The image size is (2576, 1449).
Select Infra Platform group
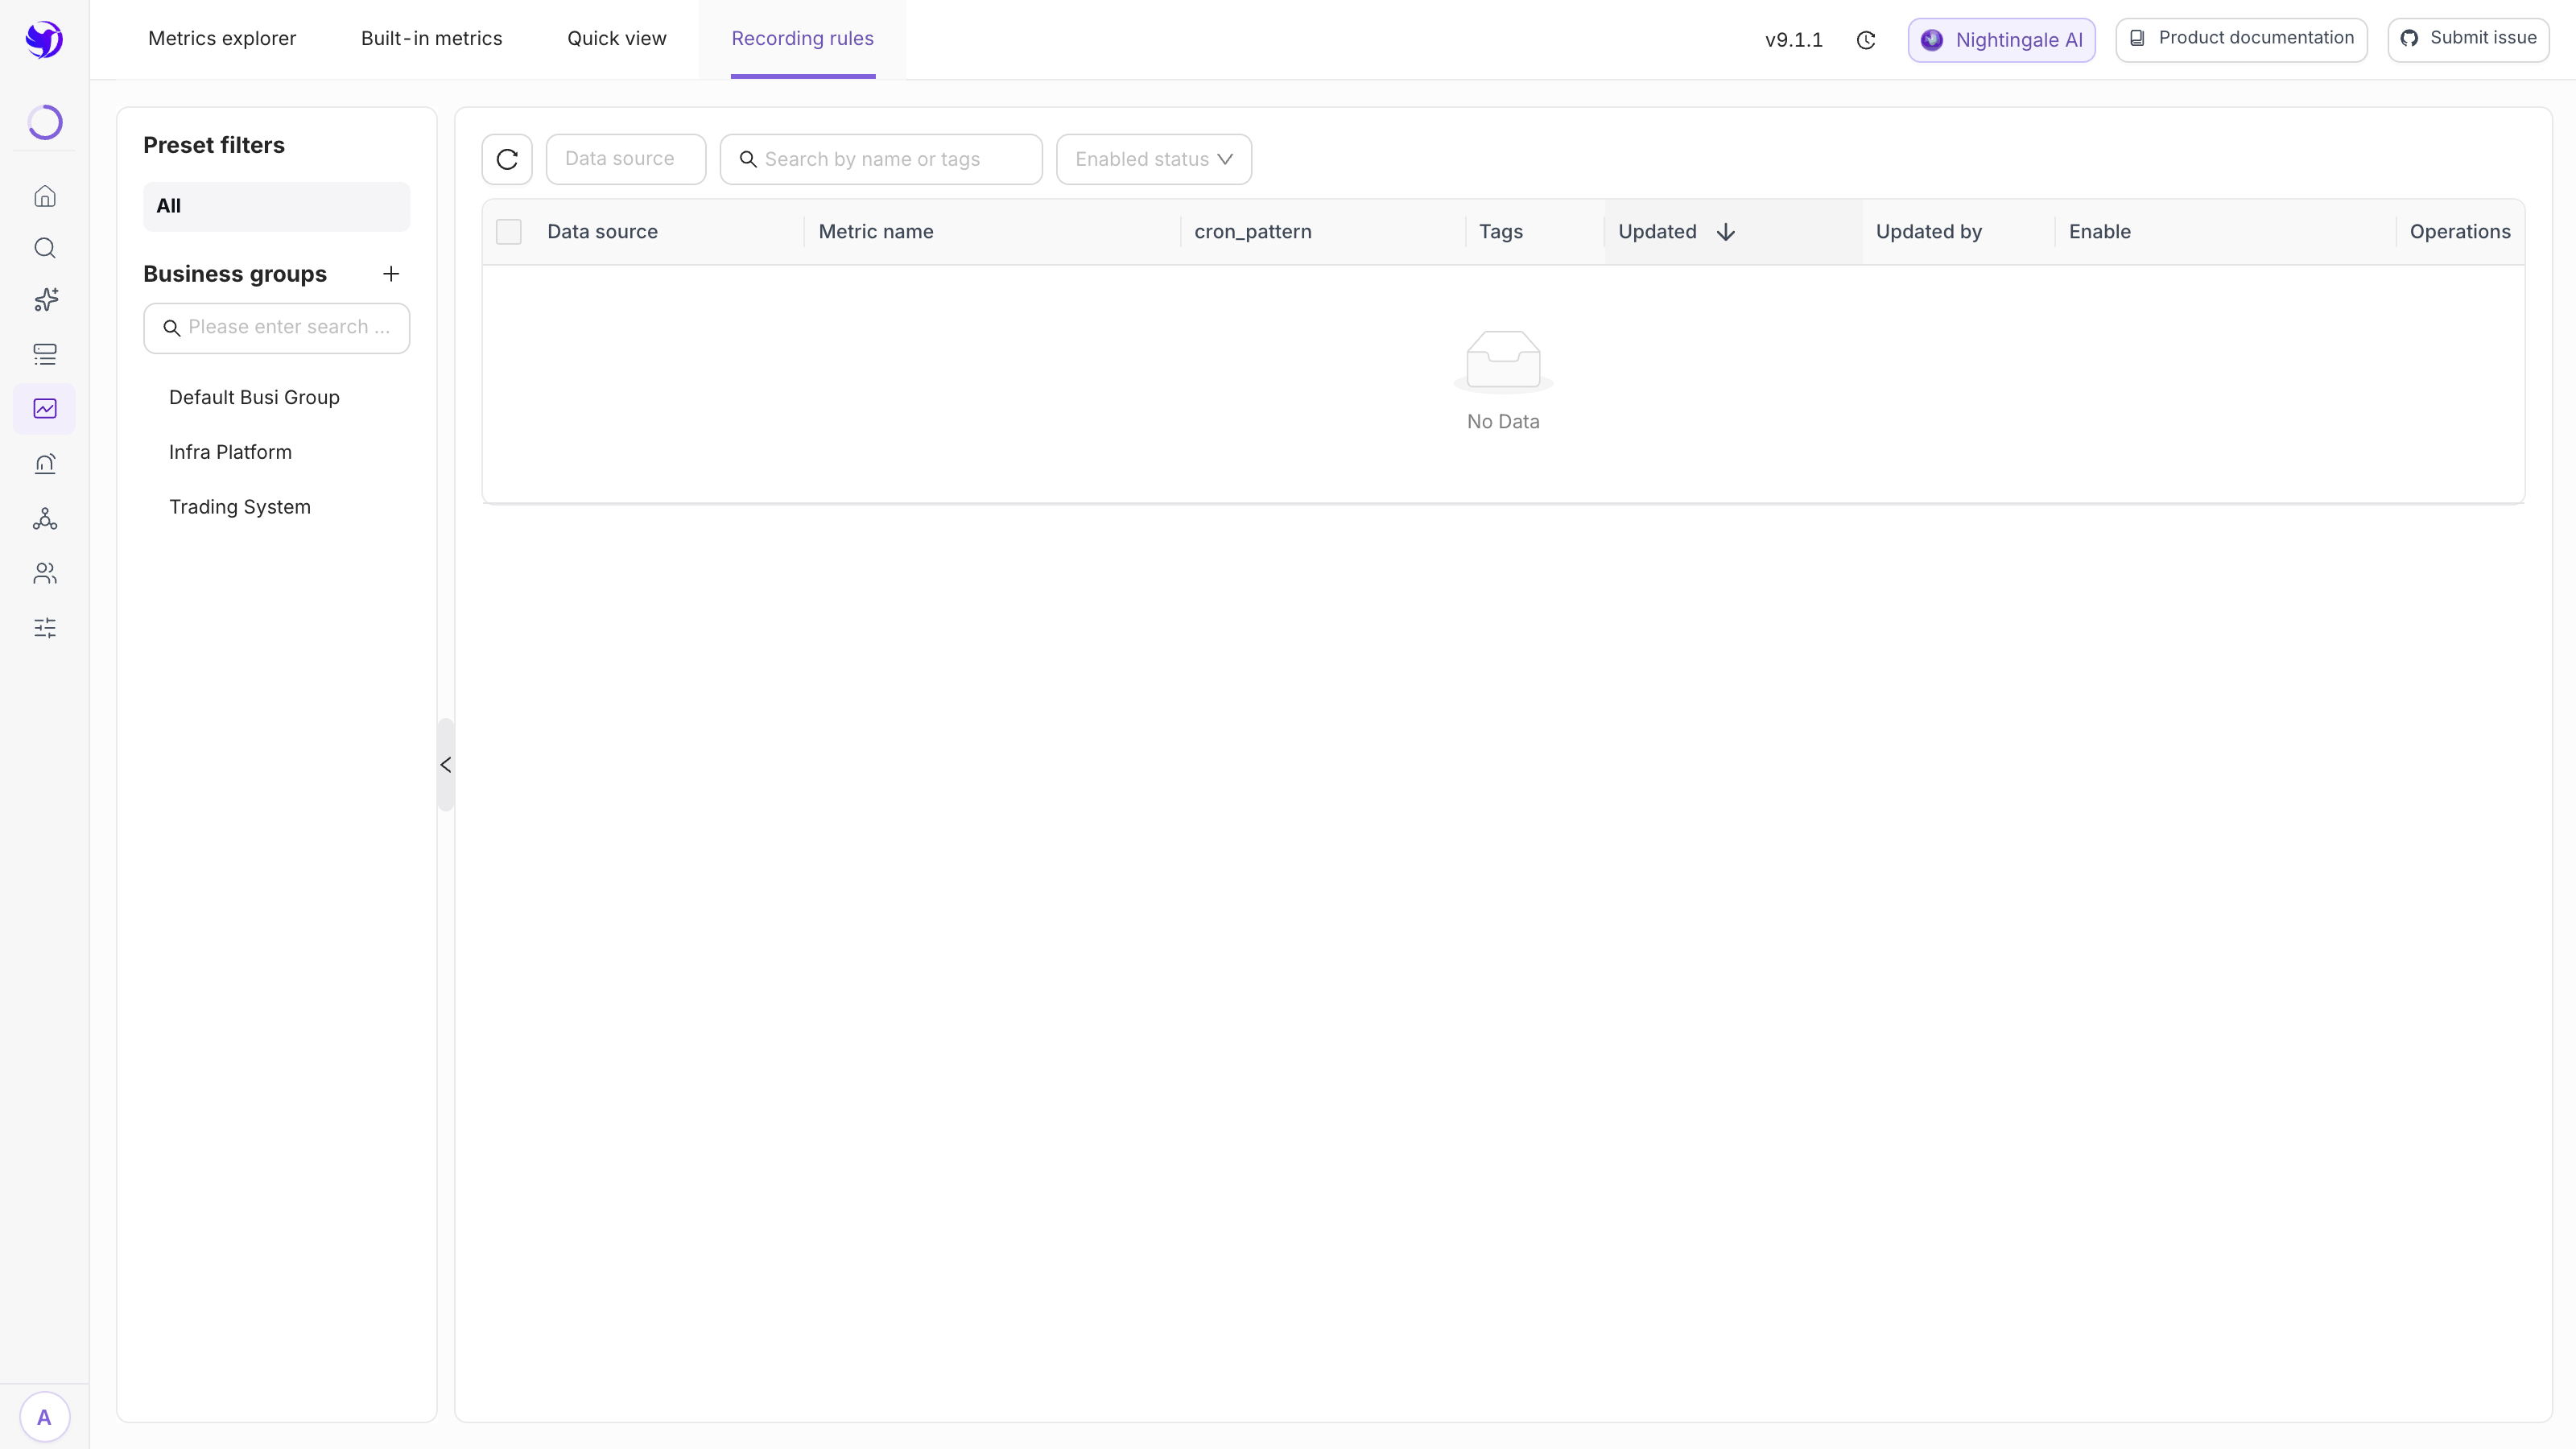230,452
